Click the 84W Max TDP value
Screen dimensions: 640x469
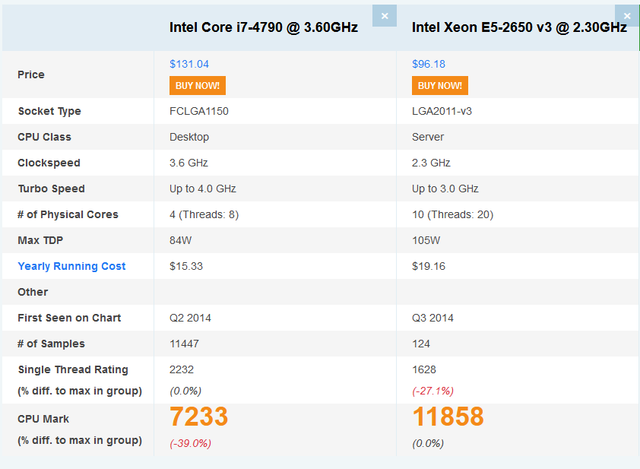(180, 240)
